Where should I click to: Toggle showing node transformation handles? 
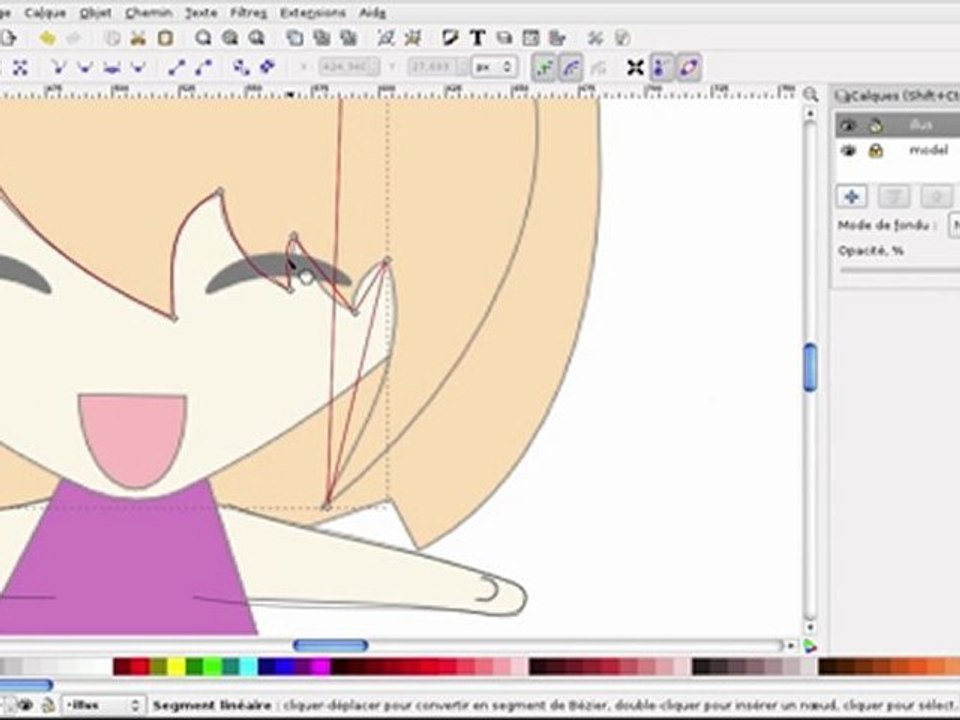tap(636, 67)
